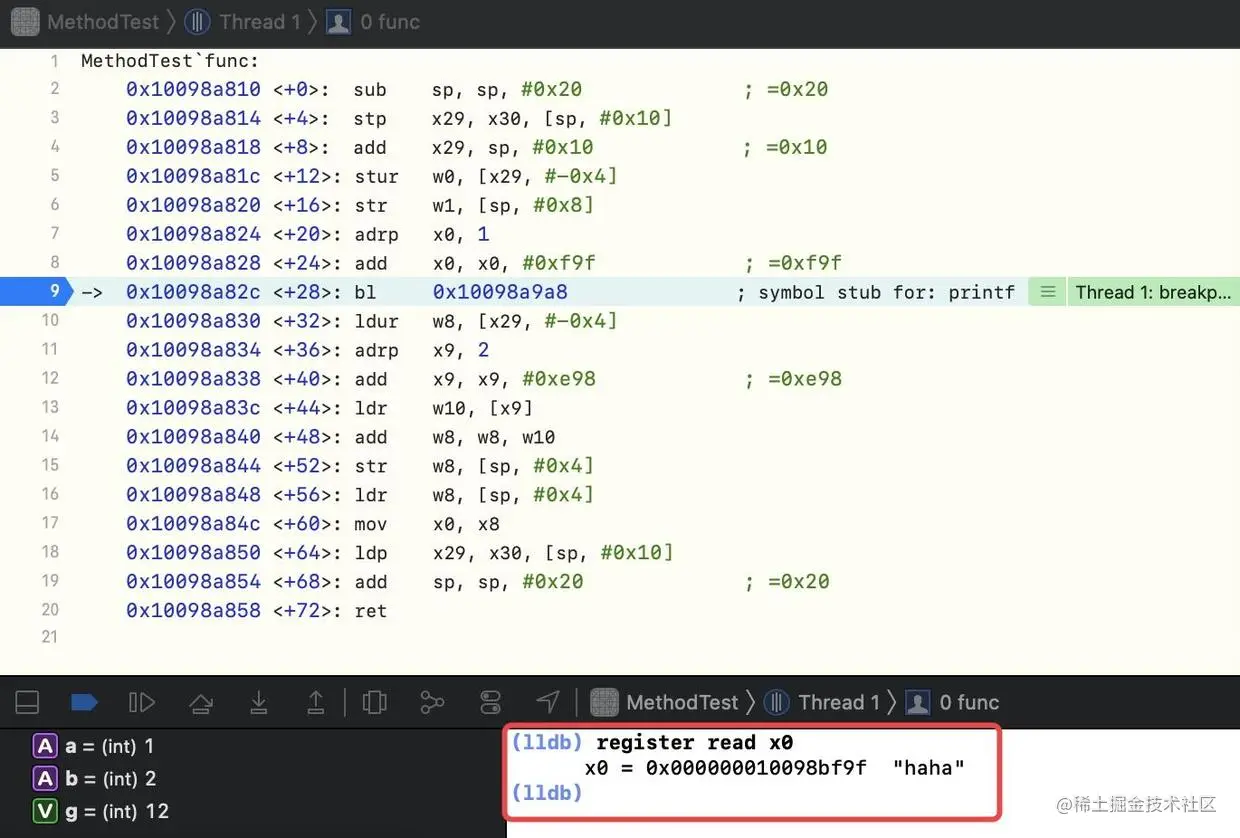Screen dimensions: 1240x838
Task: Open Environment Overrides
Action: pyautogui.click(x=490, y=702)
